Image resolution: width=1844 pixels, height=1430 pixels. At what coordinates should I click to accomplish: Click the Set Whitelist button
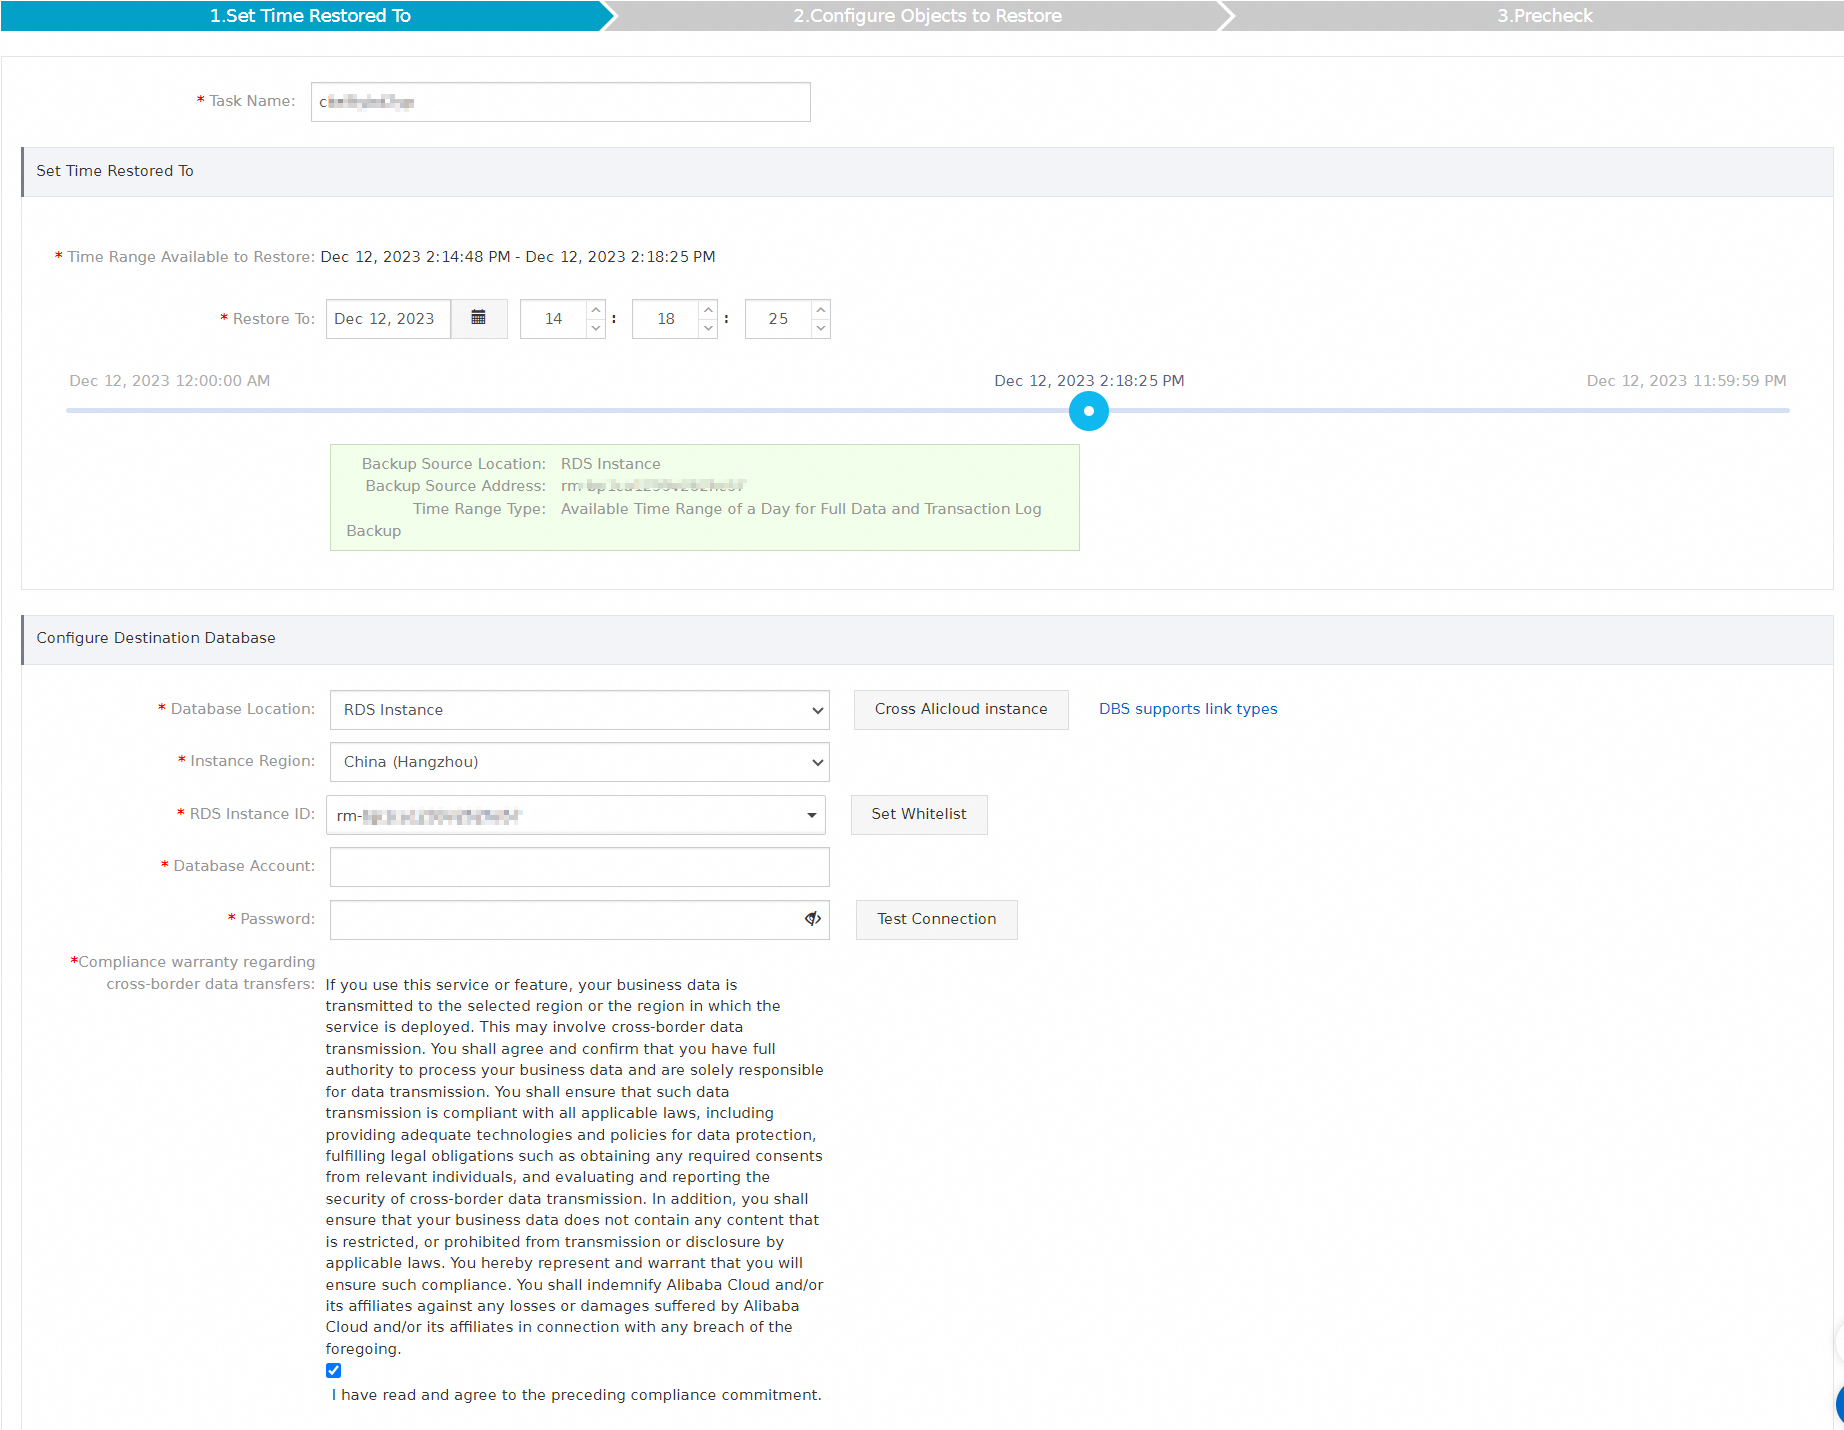pyautogui.click(x=919, y=814)
